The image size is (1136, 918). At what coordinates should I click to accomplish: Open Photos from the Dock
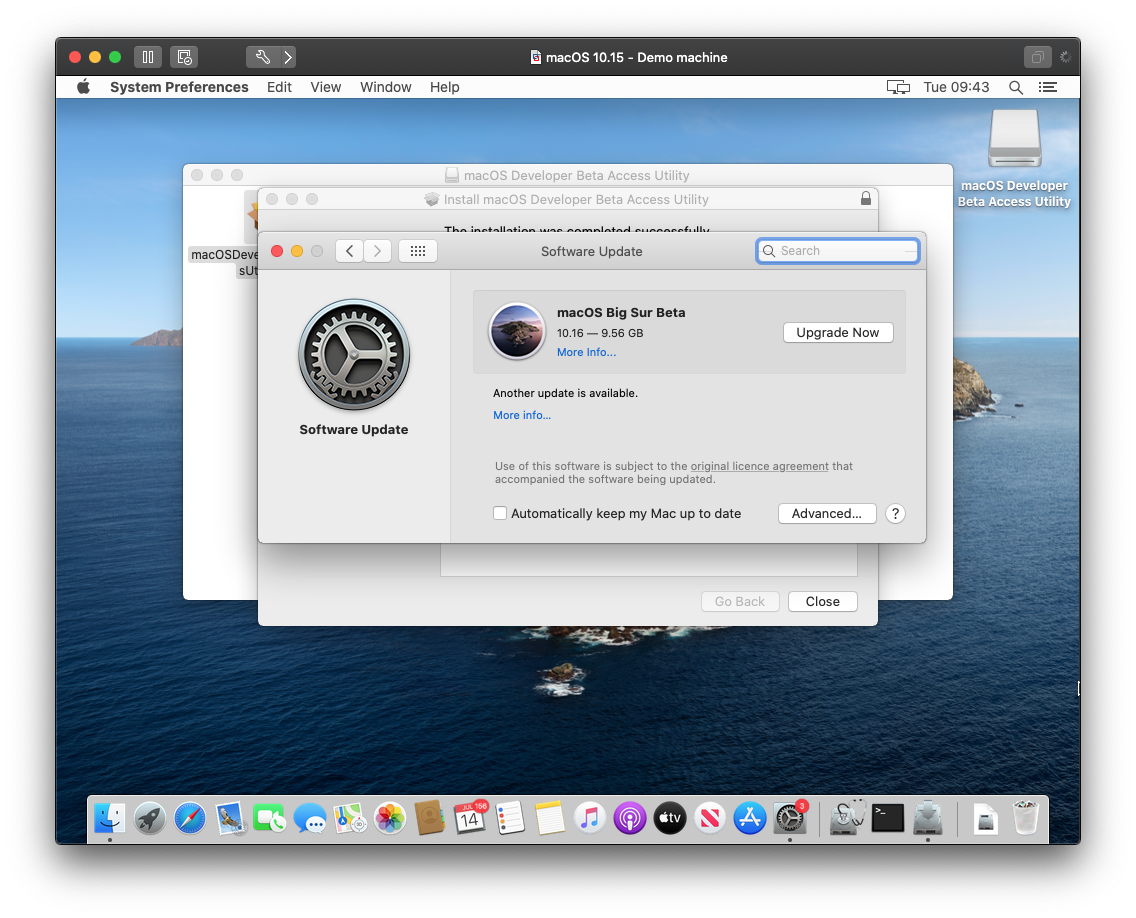tap(390, 819)
